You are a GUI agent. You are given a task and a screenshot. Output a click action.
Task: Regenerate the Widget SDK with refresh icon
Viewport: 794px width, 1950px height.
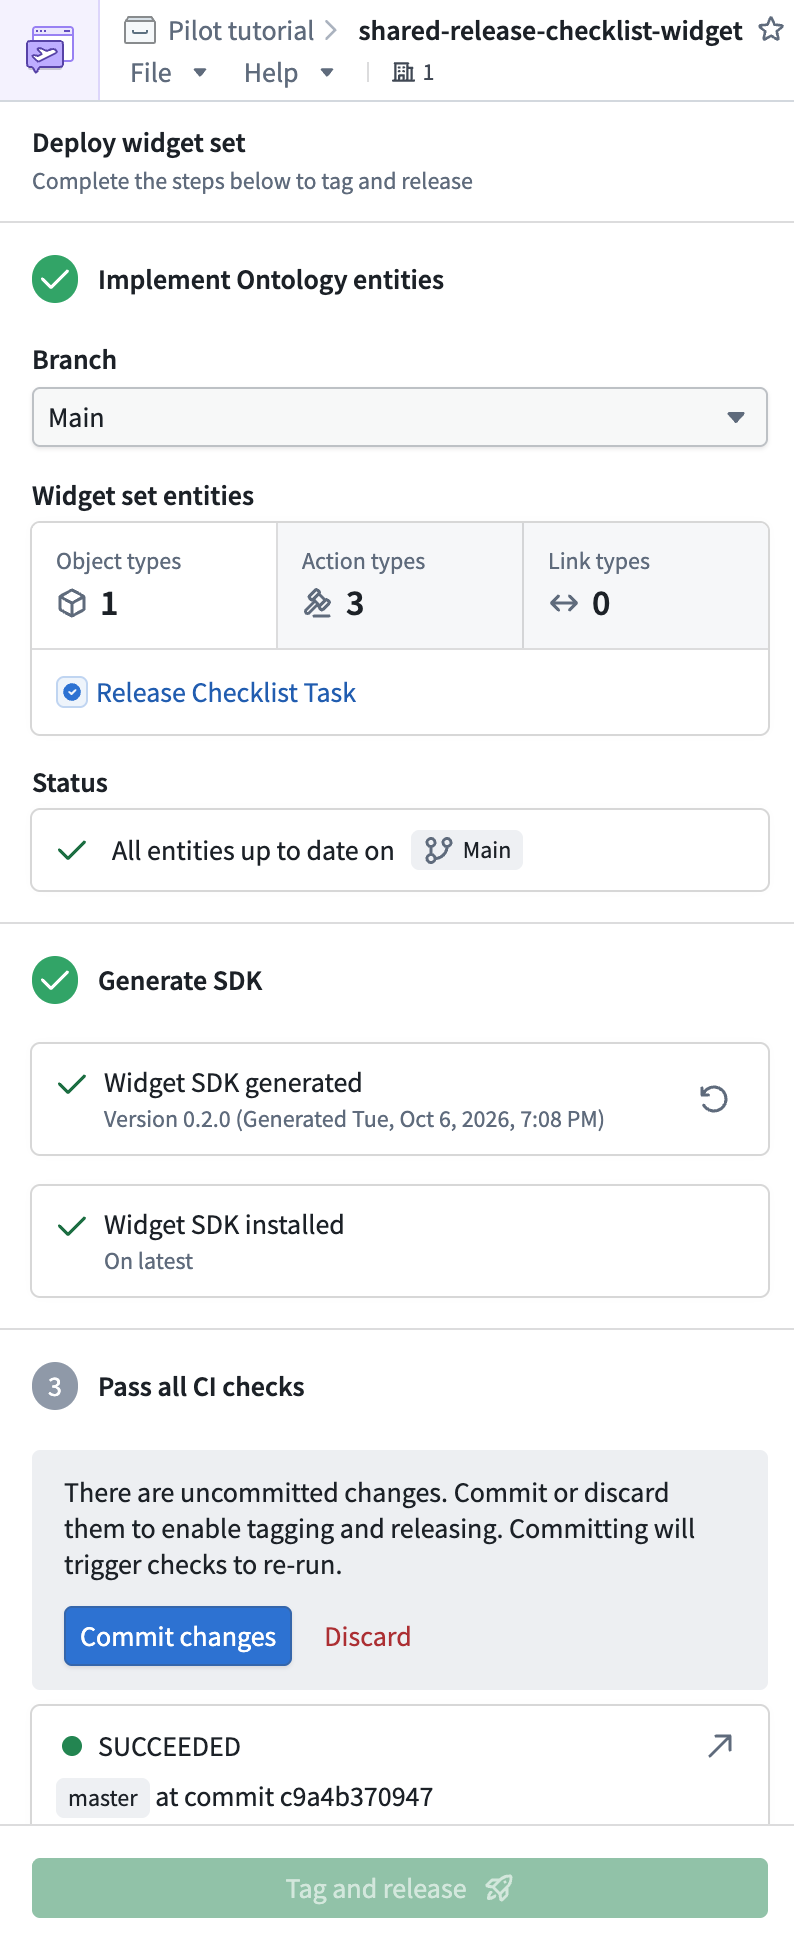coord(713,1099)
